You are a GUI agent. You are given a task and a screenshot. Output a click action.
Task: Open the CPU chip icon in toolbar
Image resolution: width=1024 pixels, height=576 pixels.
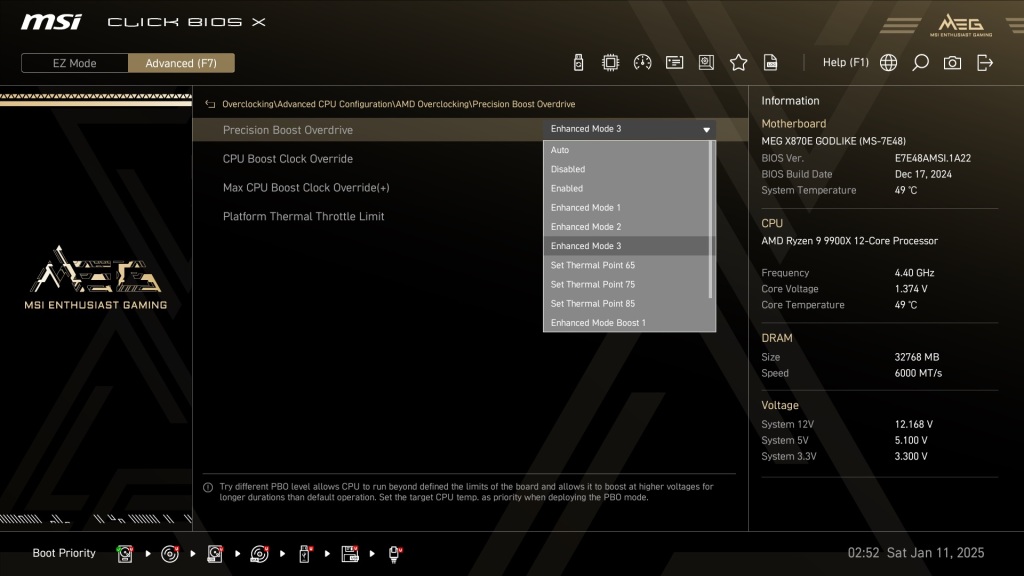(x=610, y=63)
